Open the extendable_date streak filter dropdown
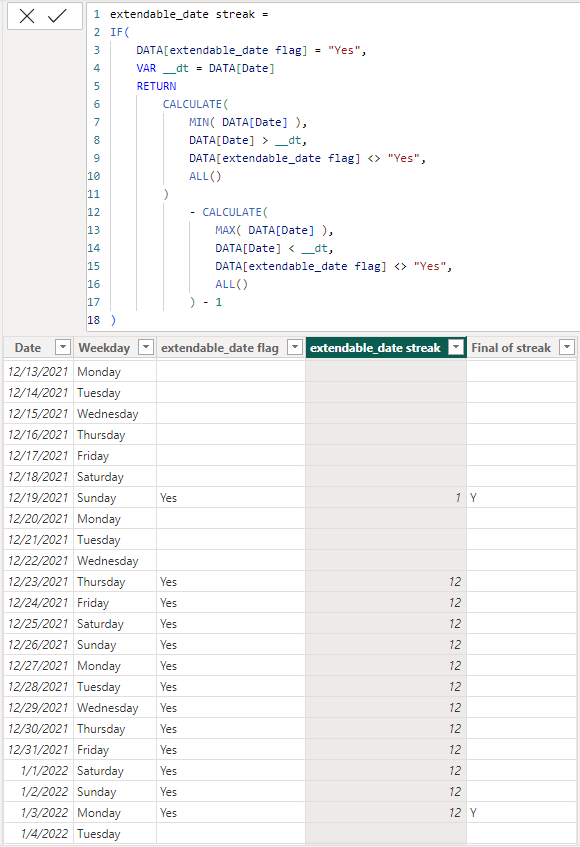Image resolution: width=580 pixels, height=847 pixels. pyautogui.click(x=456, y=347)
